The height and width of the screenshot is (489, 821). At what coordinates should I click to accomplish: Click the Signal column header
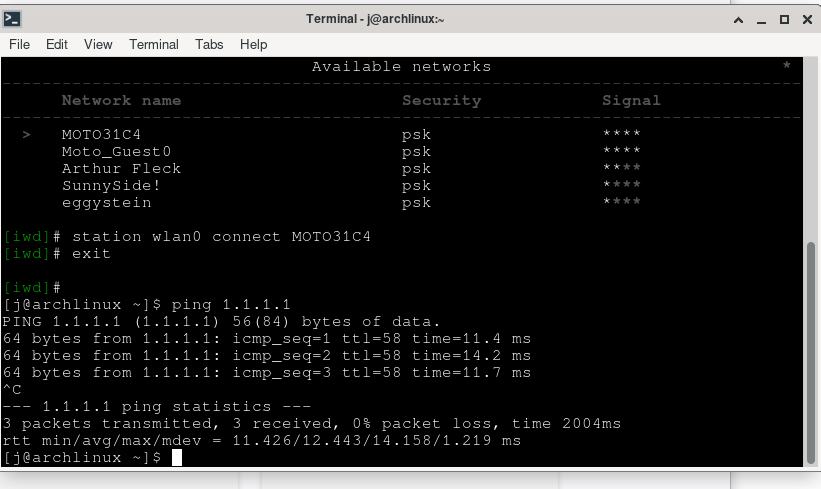(x=631, y=101)
